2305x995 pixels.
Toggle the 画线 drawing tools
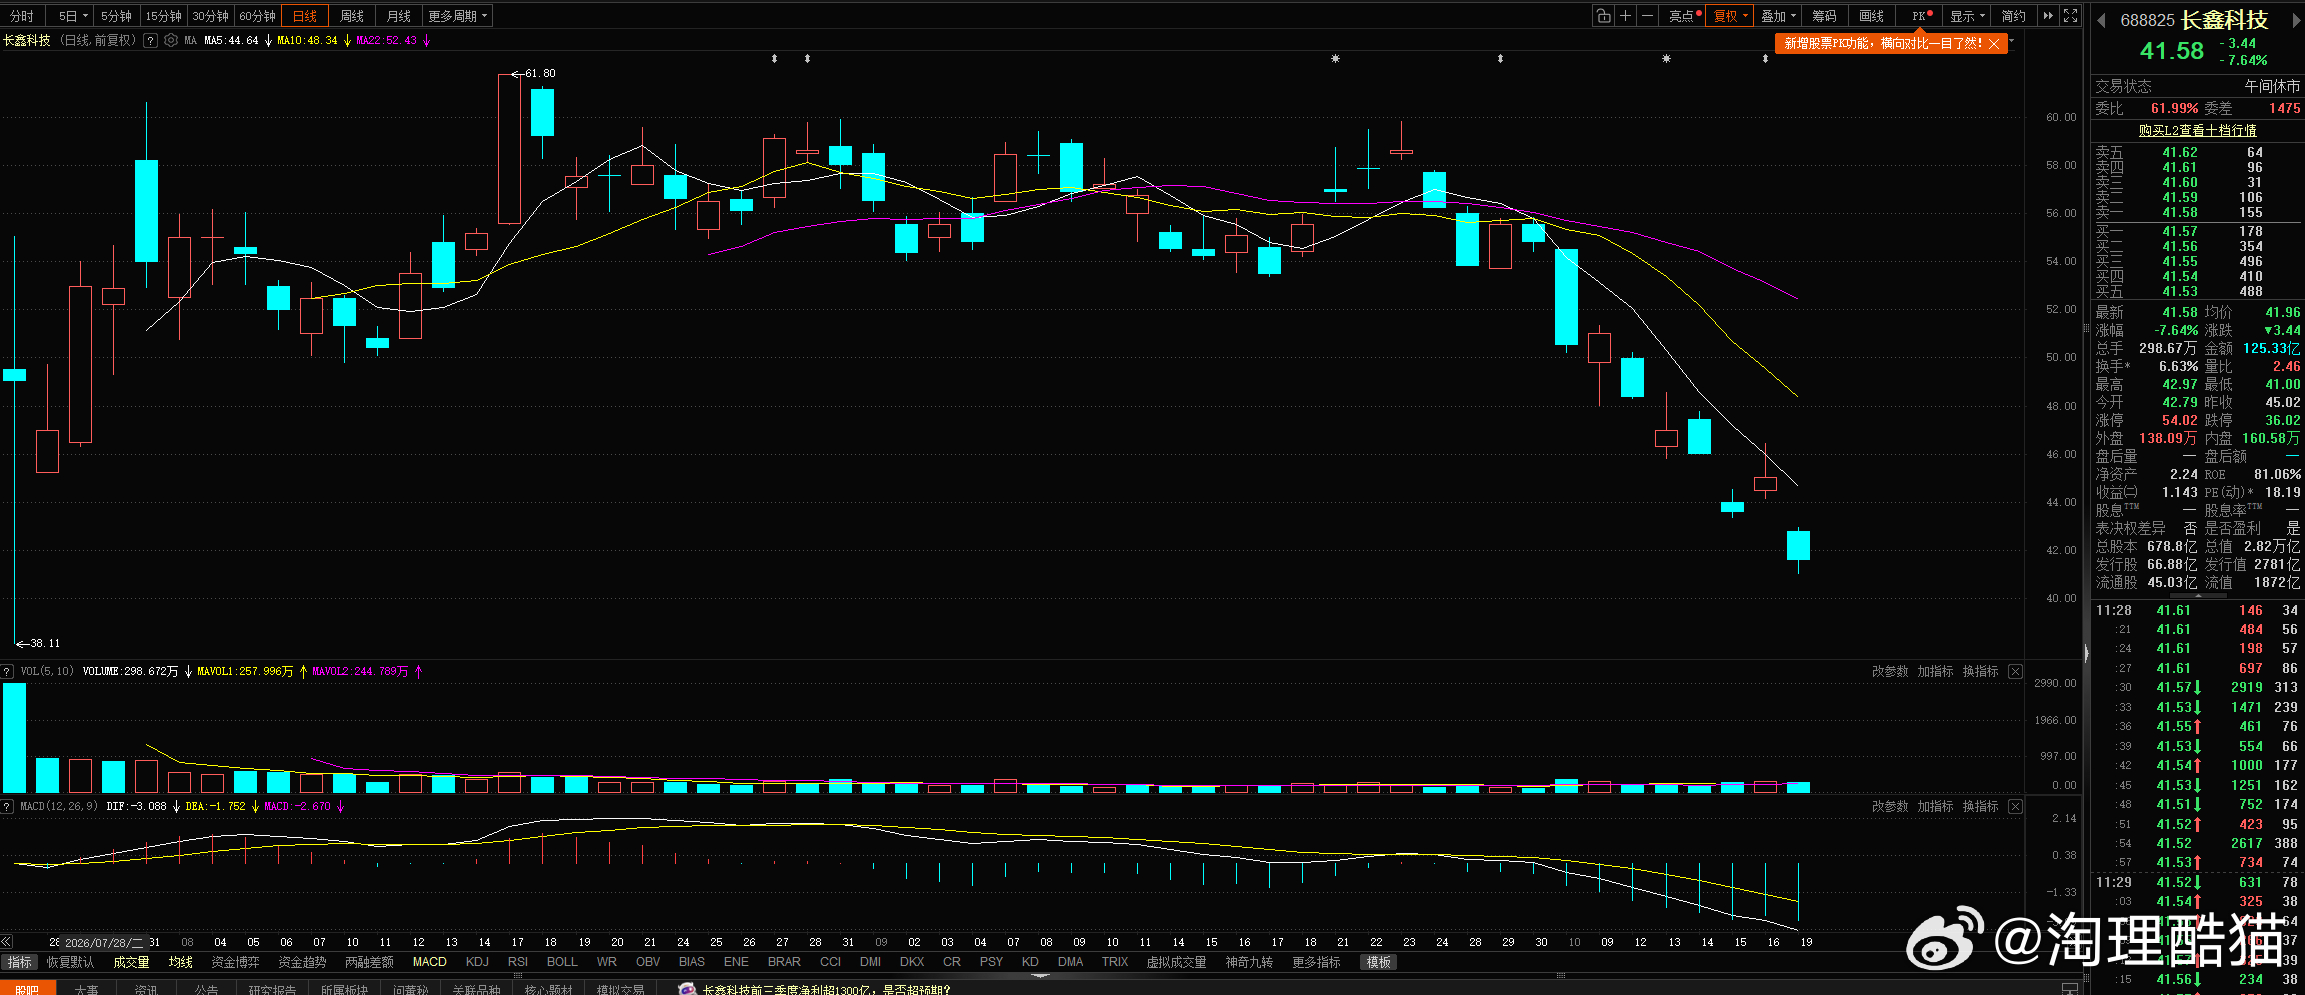1871,16
